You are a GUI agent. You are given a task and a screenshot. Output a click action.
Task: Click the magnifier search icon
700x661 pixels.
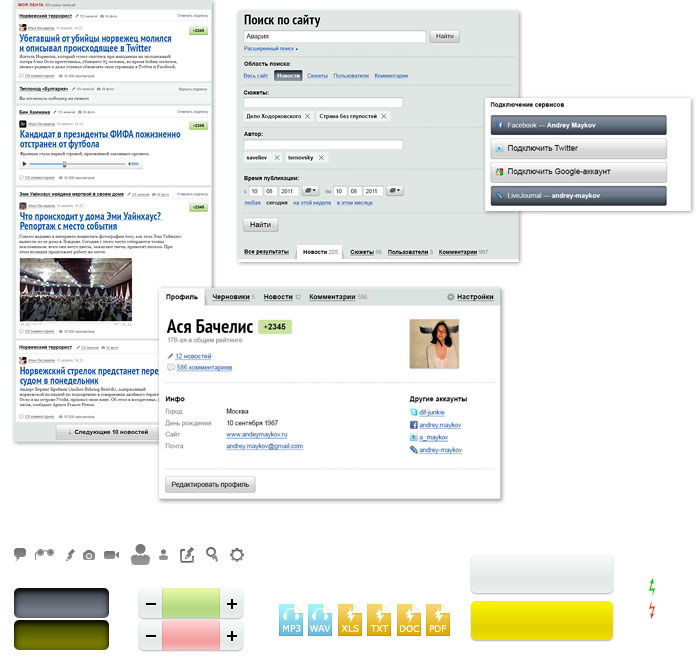point(212,554)
